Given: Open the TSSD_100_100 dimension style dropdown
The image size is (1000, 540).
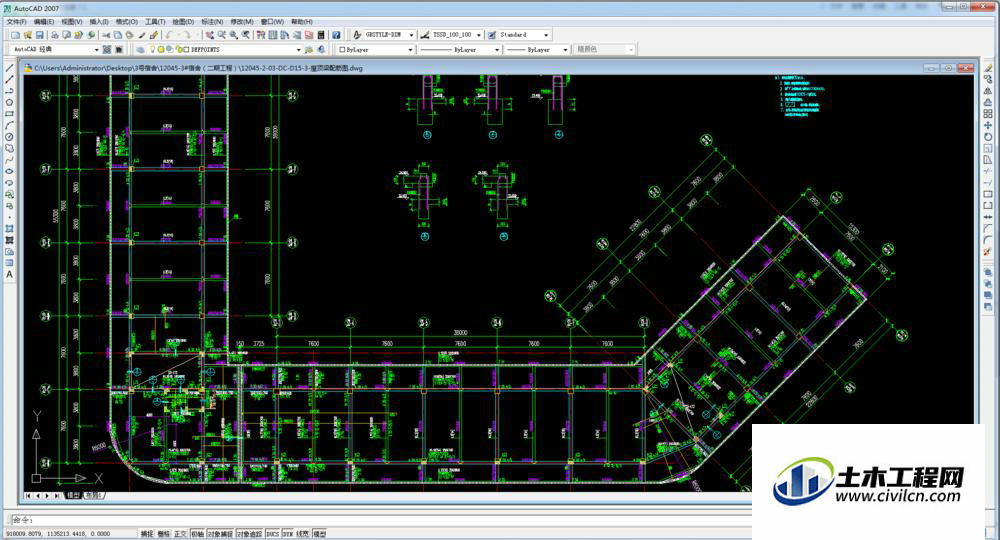Looking at the screenshot, I should click(x=478, y=34).
